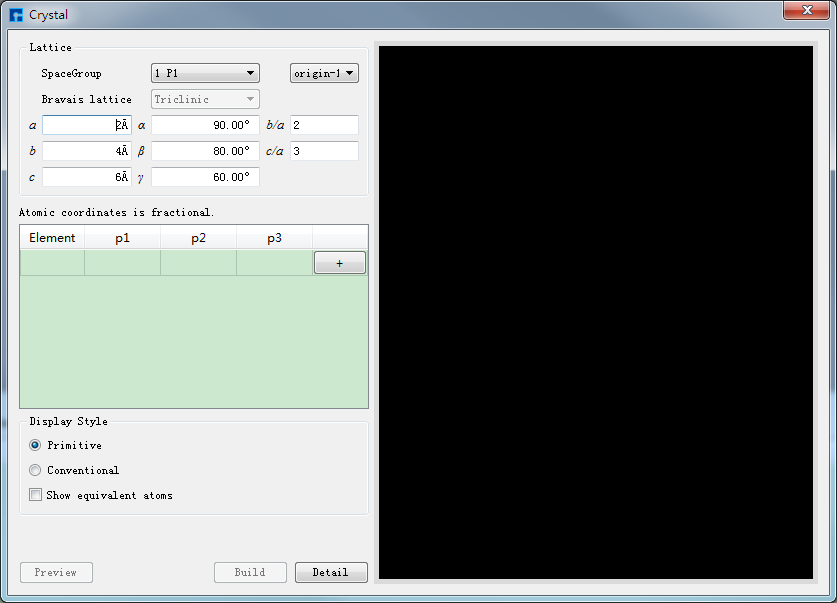The height and width of the screenshot is (603, 837).
Task: Click the Preview button
Action: pyautogui.click(x=56, y=572)
